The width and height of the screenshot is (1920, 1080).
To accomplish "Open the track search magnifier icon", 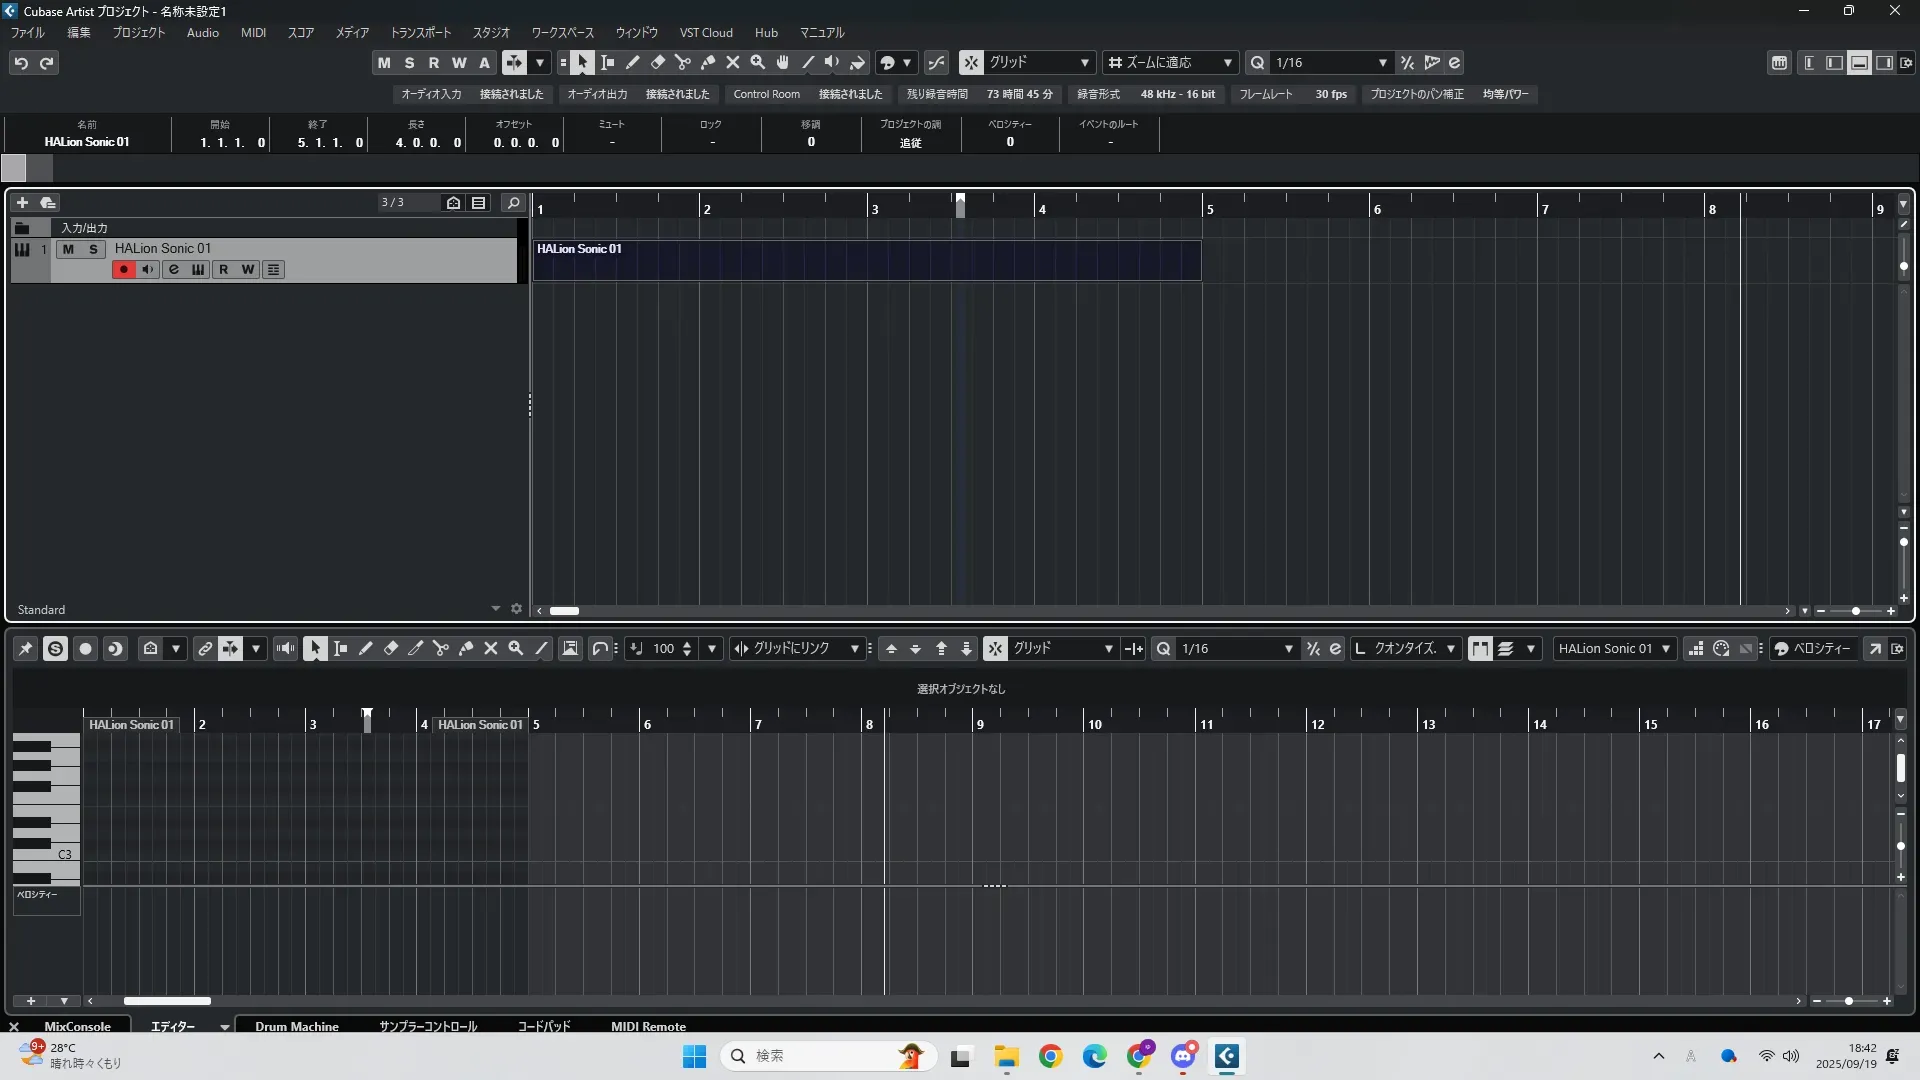I will pyautogui.click(x=513, y=202).
